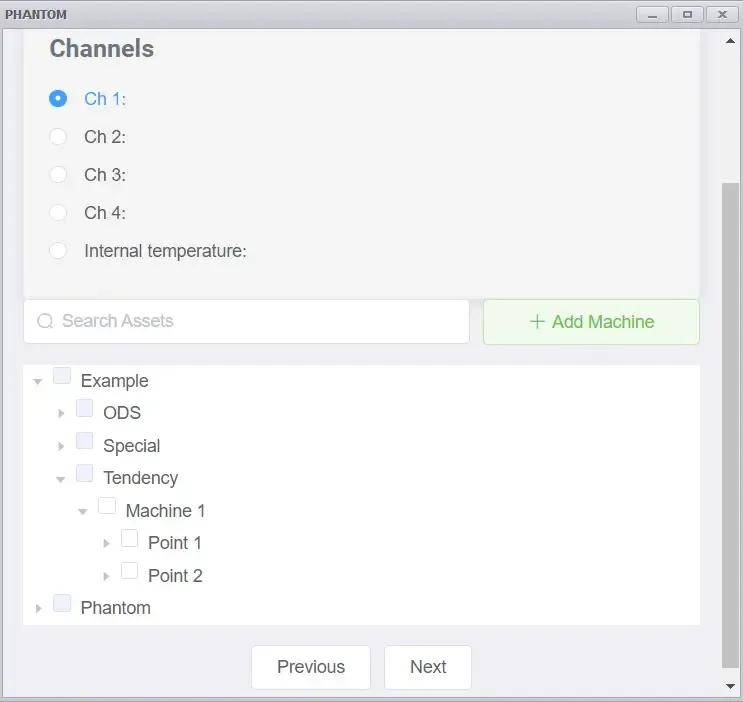The width and height of the screenshot is (743, 702).
Task: Tick the Machine 1 checkbox
Action: coord(107,506)
